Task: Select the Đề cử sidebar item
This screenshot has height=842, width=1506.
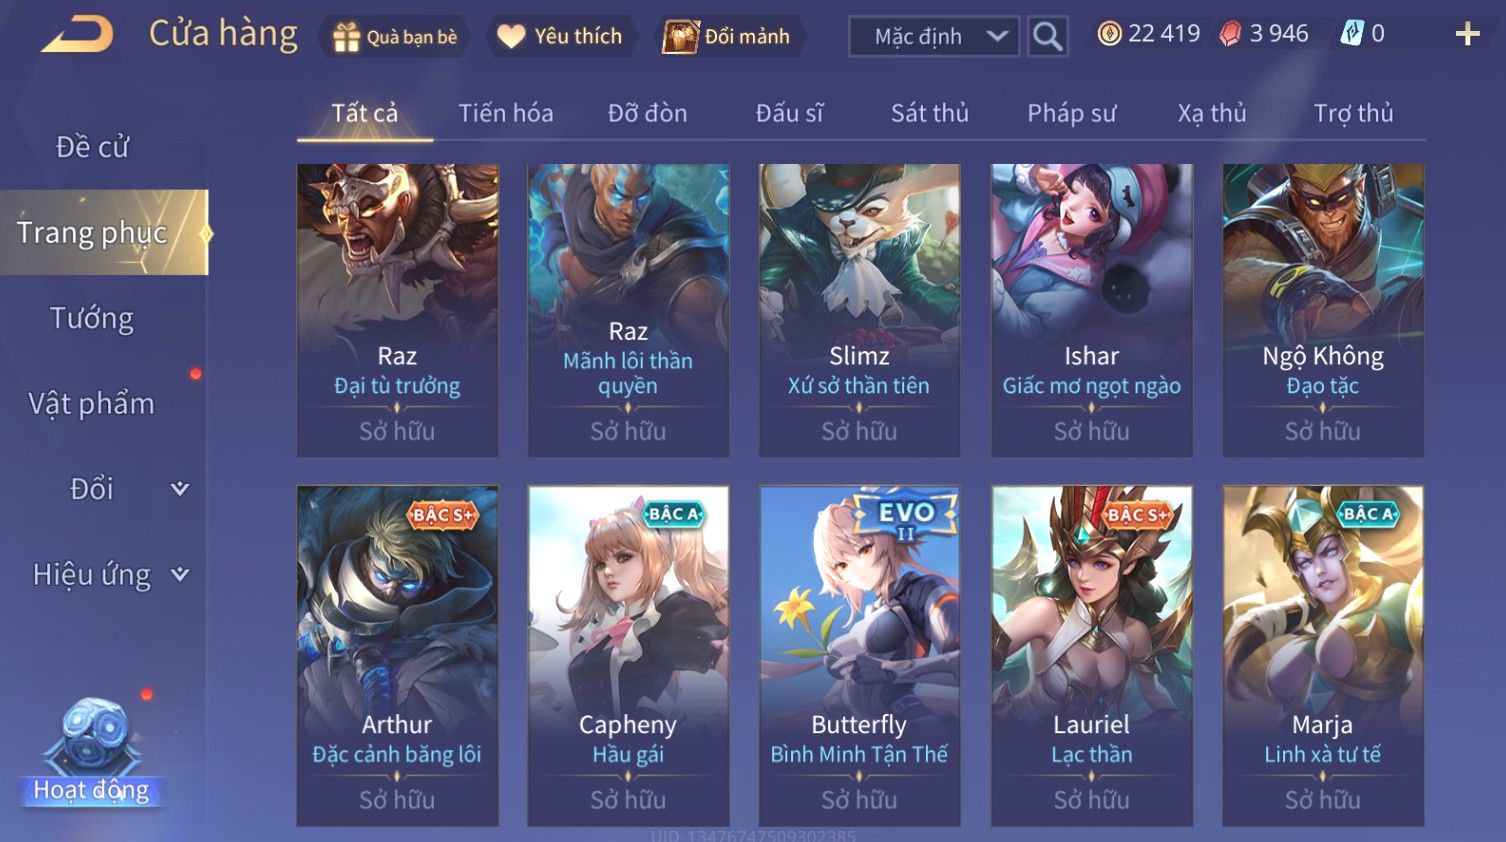Action: click(x=92, y=147)
